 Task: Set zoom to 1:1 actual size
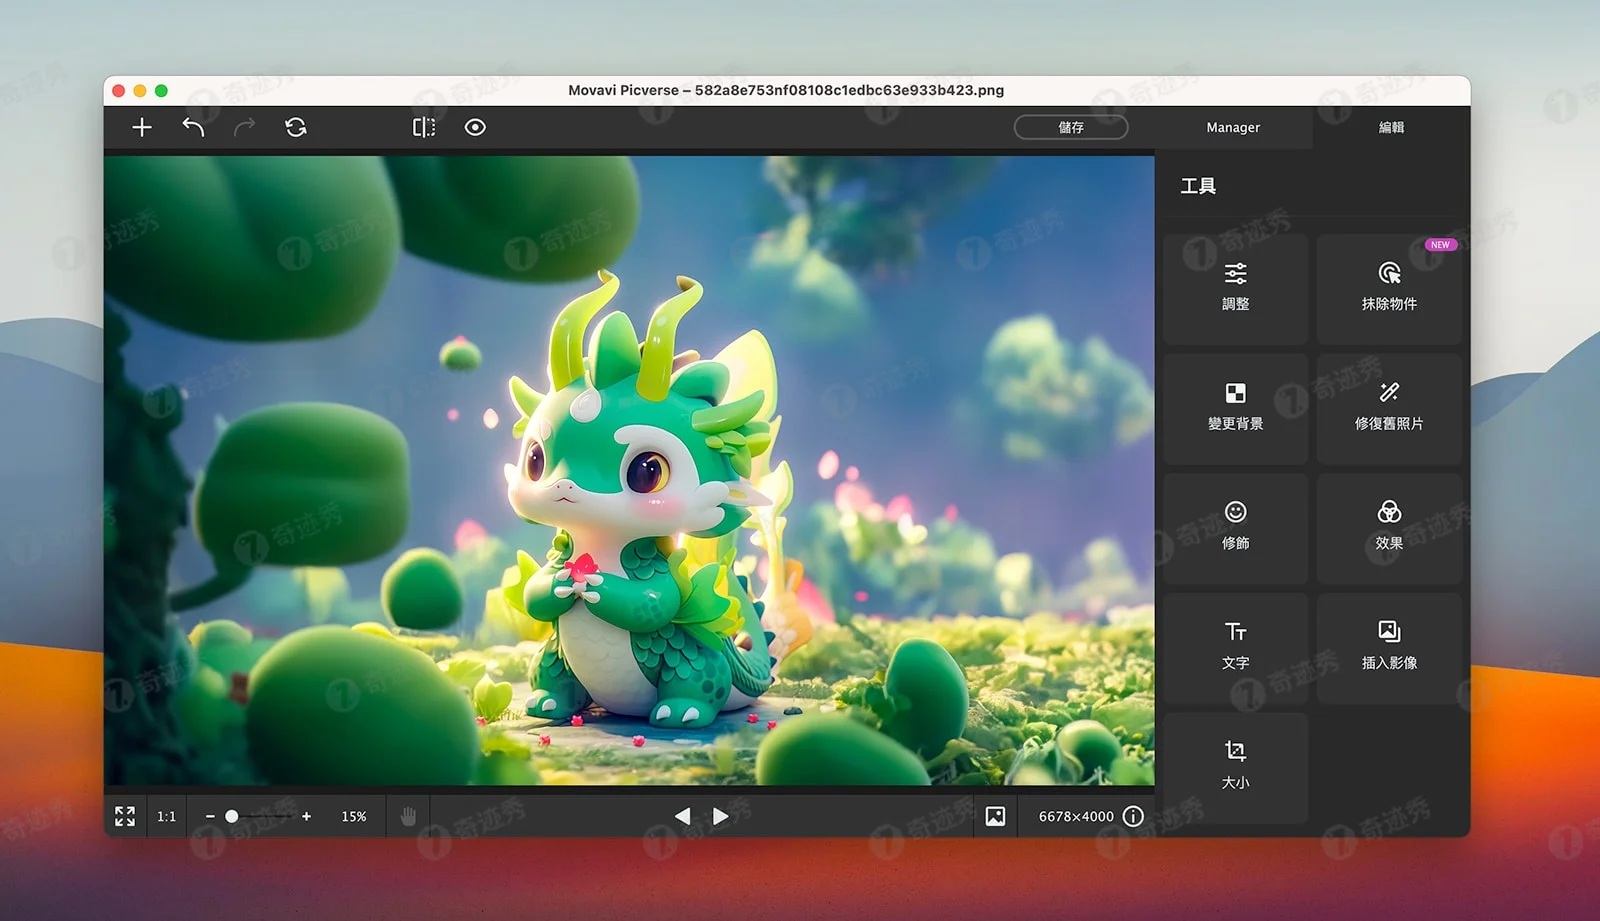[166, 816]
